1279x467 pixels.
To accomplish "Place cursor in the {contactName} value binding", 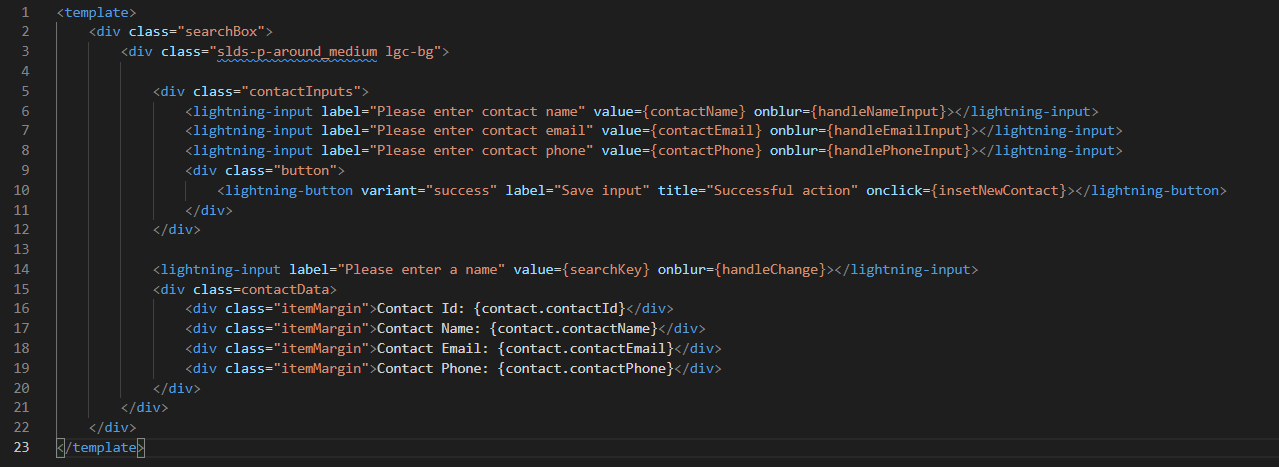I will [694, 111].
